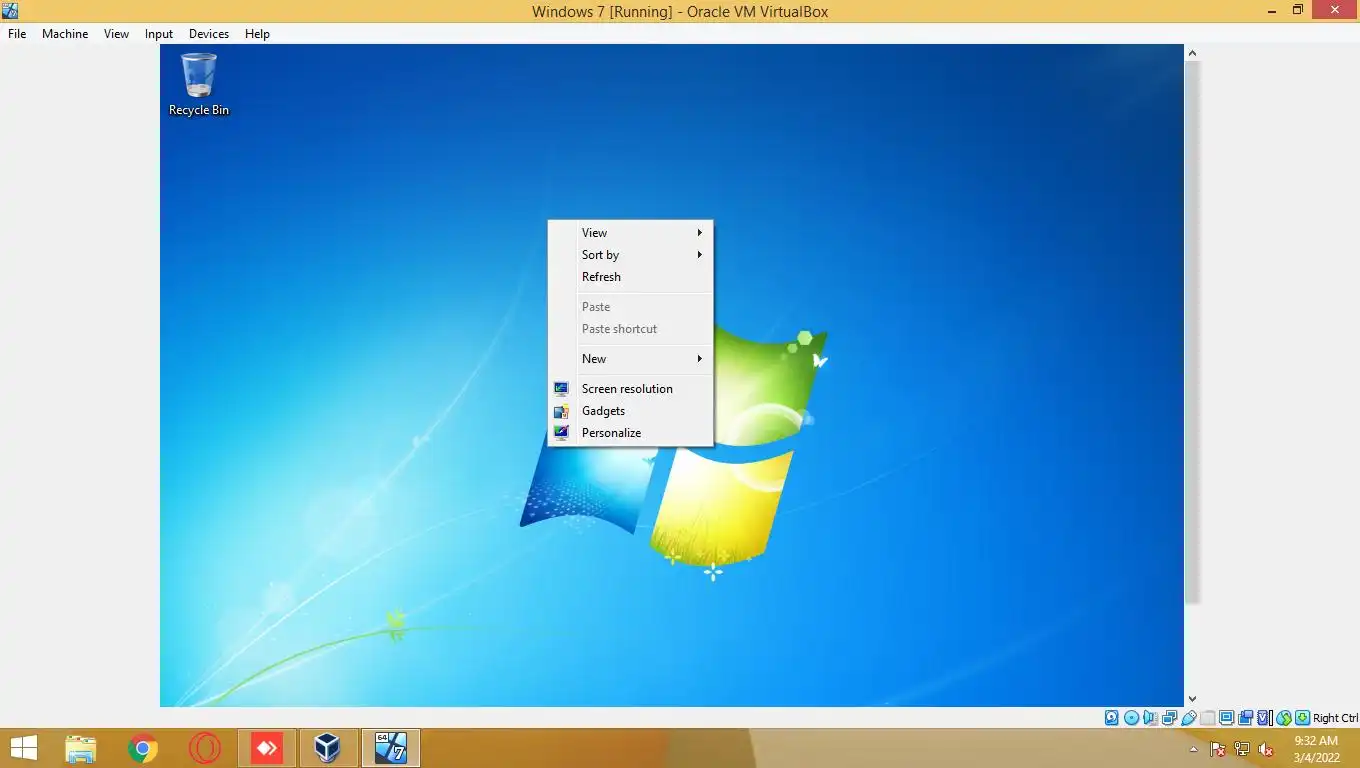Image resolution: width=1360 pixels, height=768 pixels.
Task: Select Paste shortcut in the context menu
Action: click(x=630, y=328)
